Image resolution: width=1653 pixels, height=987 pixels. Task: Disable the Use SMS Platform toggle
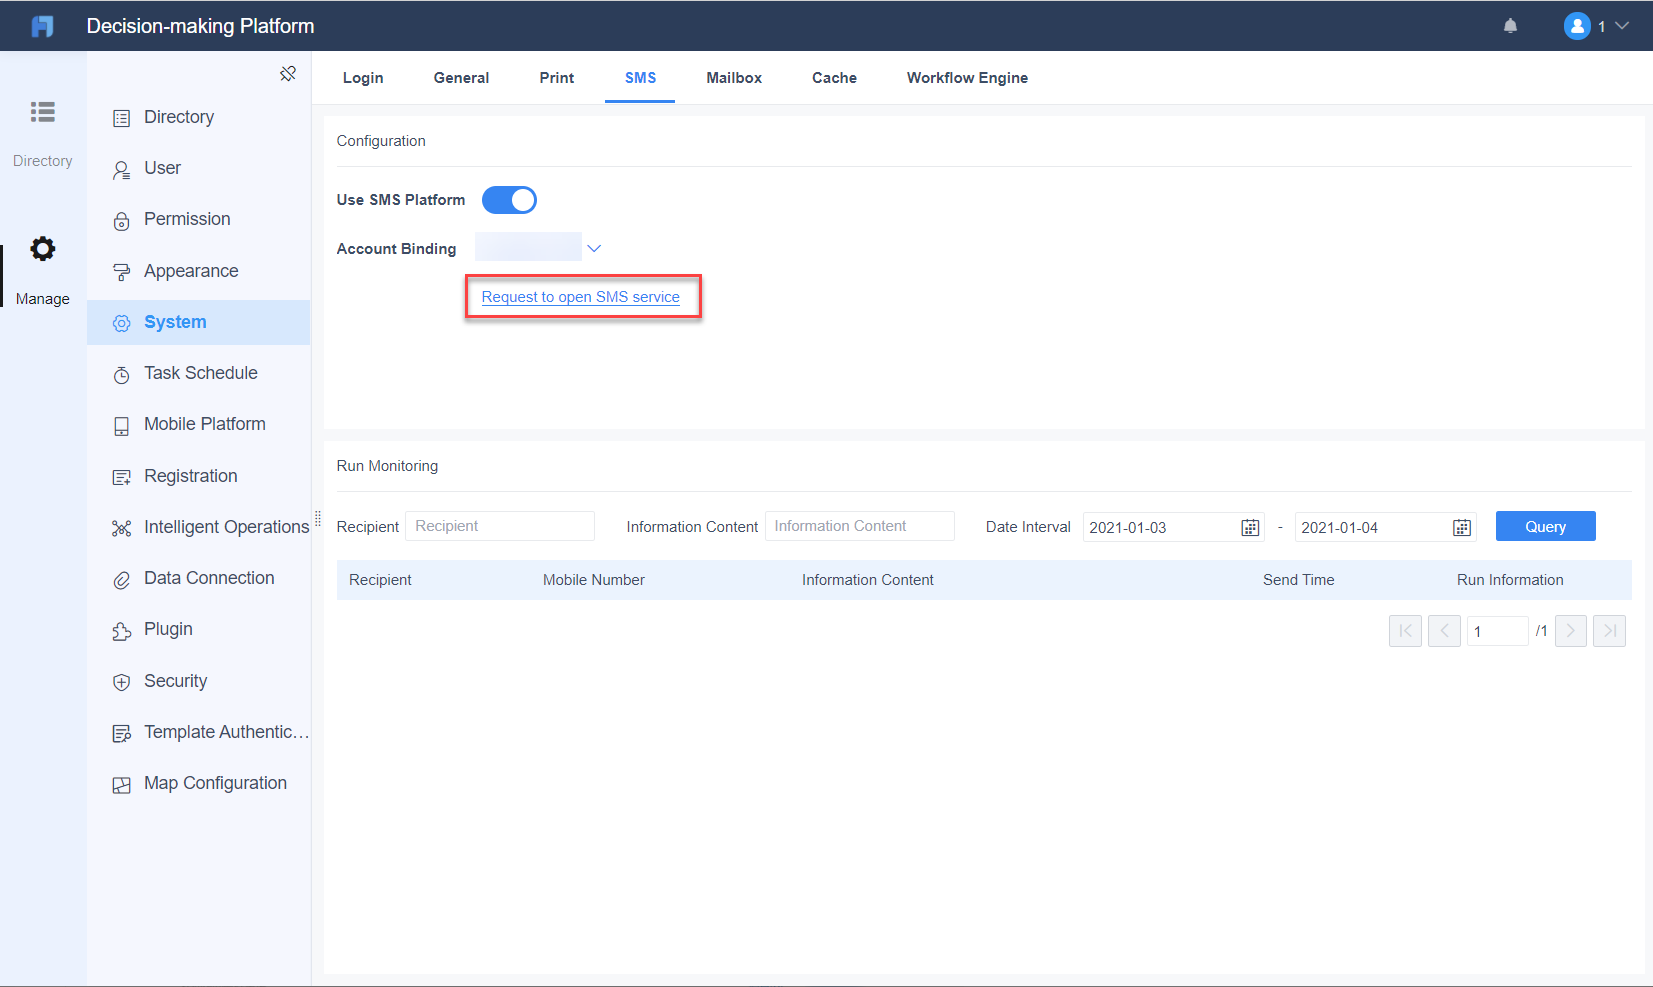tap(509, 199)
